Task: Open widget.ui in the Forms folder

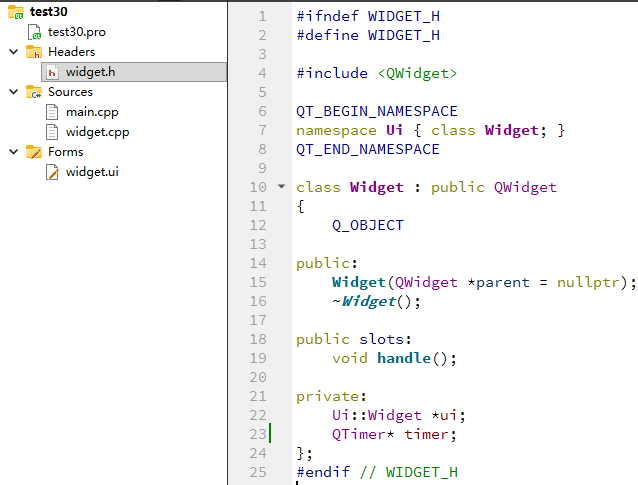Action: click(92, 172)
